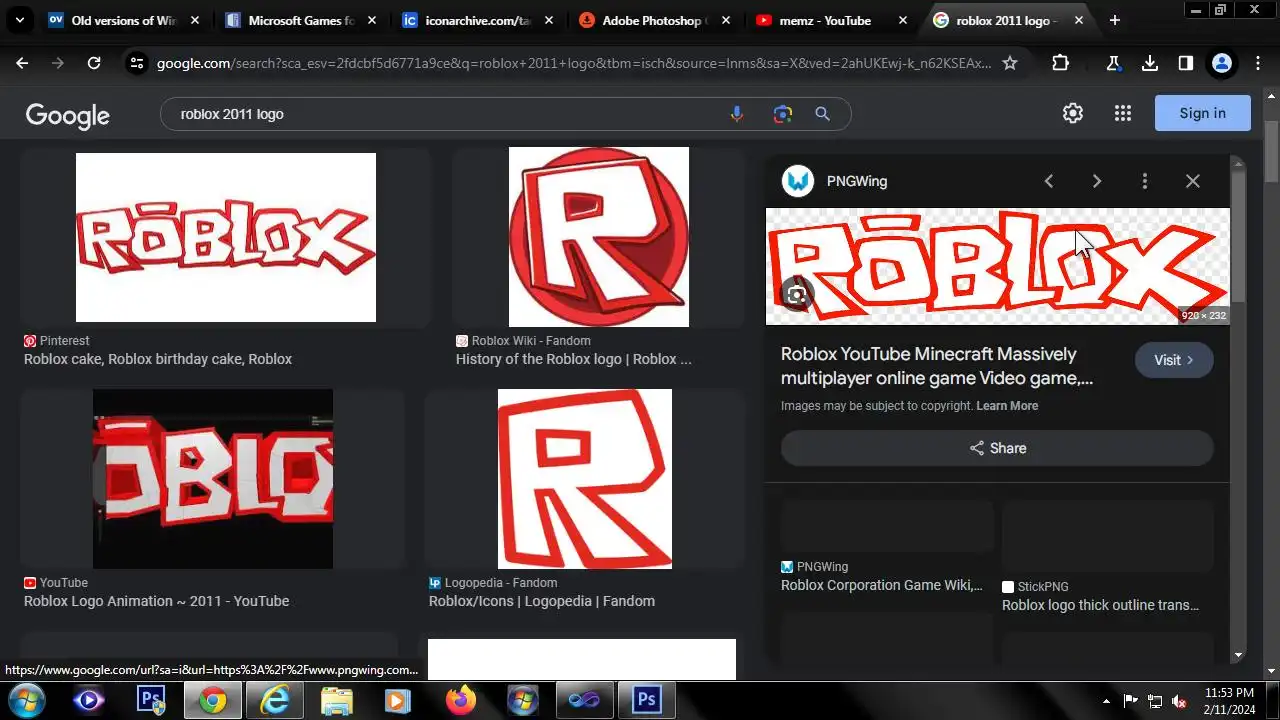Open the new tab plus button
The image size is (1280, 720).
click(1115, 20)
